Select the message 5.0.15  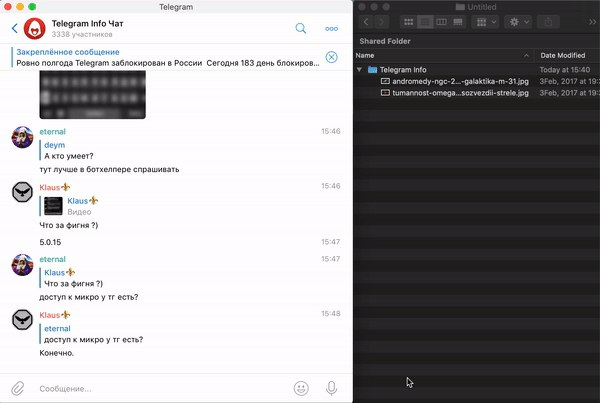50,242
